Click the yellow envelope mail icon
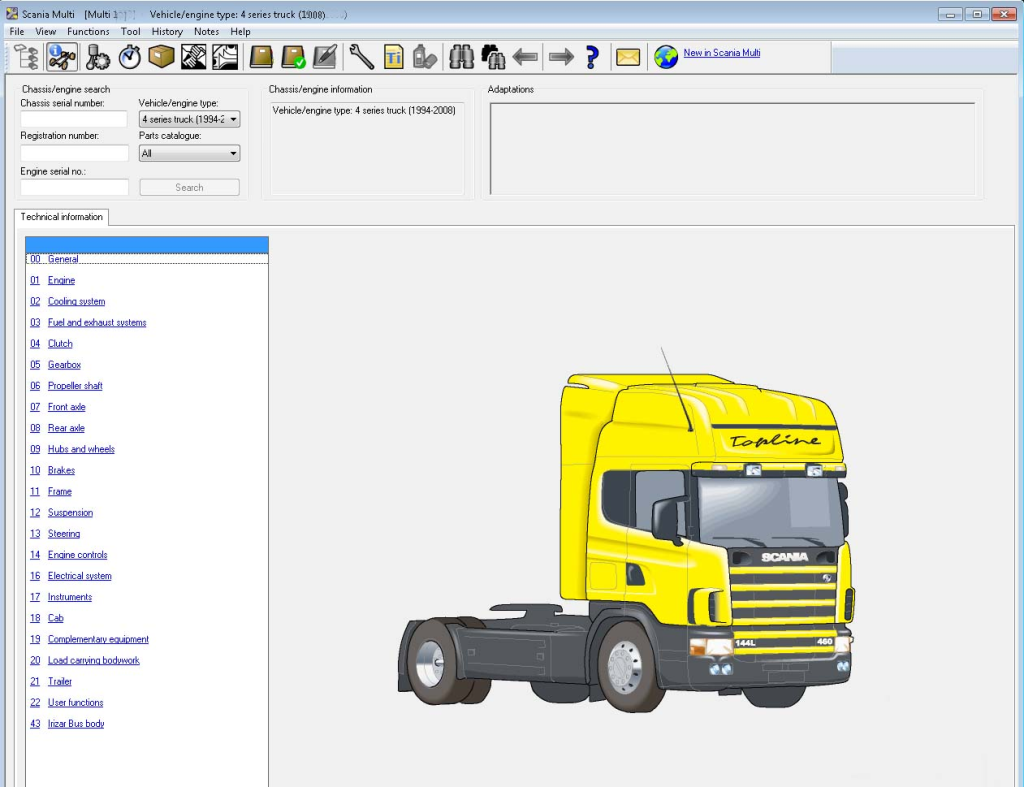 pos(627,57)
